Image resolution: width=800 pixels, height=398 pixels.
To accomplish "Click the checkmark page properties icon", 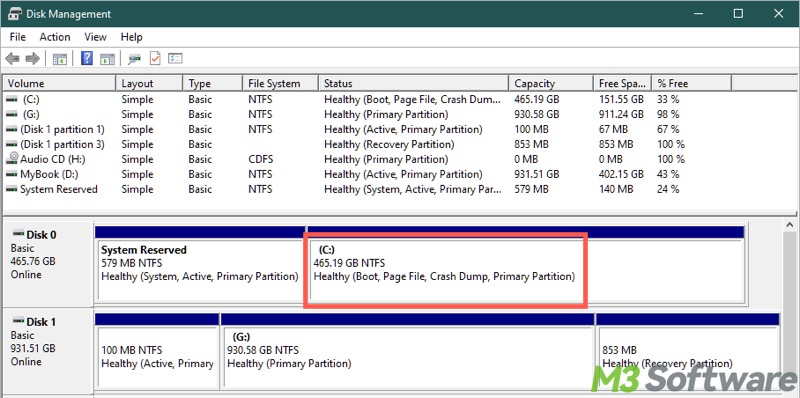I will (x=155, y=58).
